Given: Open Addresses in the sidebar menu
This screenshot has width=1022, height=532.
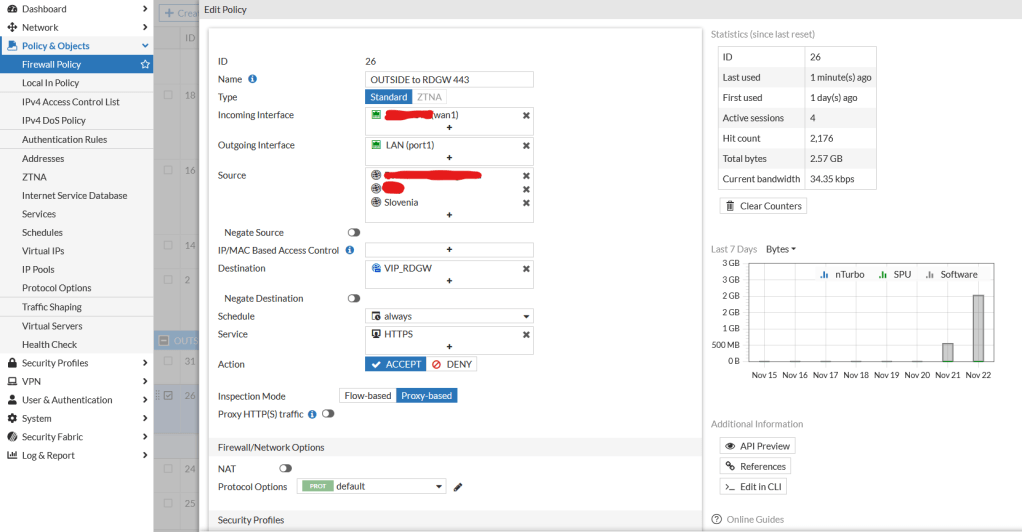Looking at the screenshot, I should 43,158.
